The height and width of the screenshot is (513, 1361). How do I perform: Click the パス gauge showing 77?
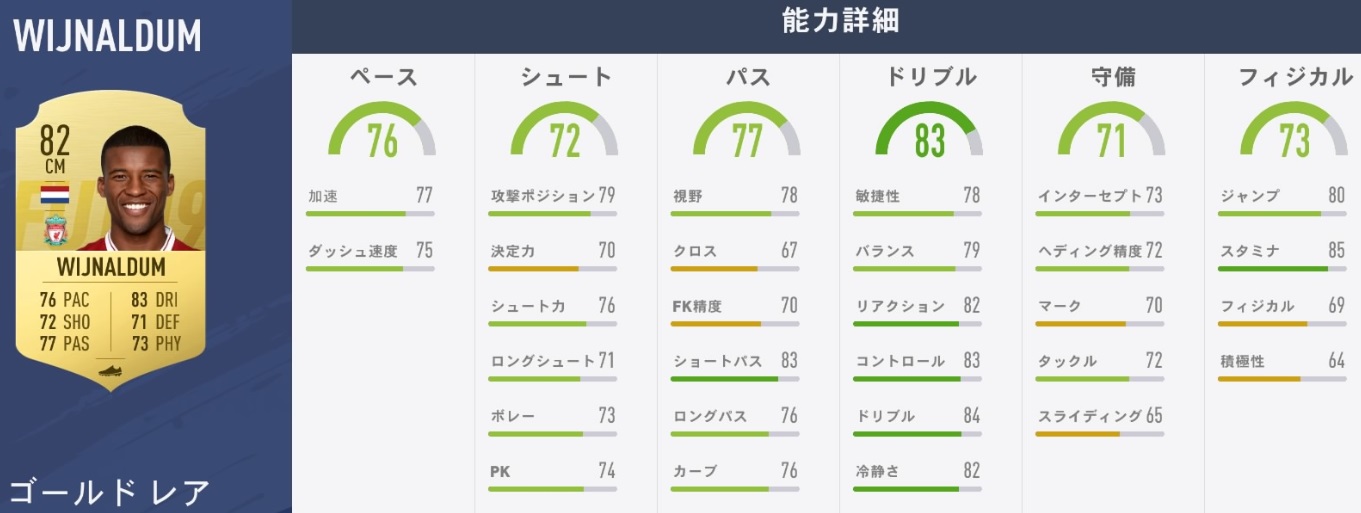pos(747,132)
